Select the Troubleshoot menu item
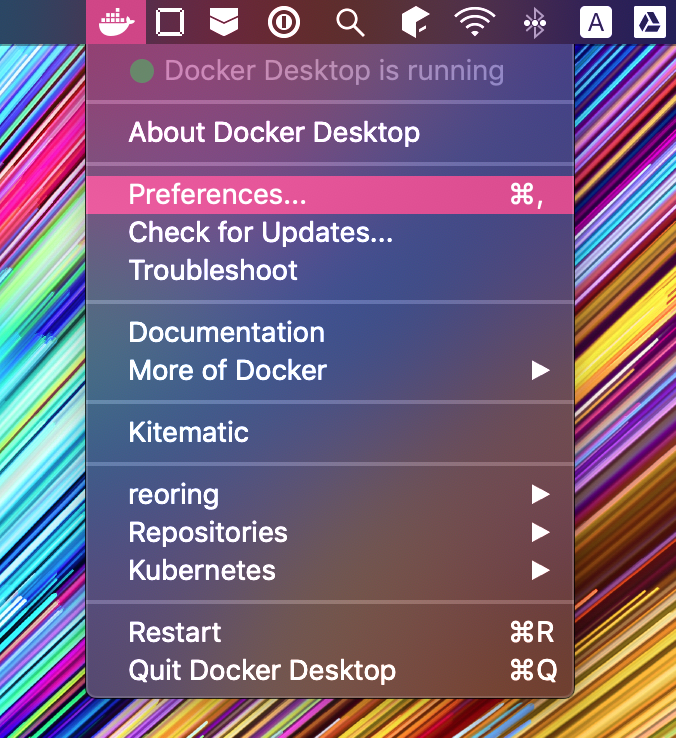676x738 pixels. (330, 270)
